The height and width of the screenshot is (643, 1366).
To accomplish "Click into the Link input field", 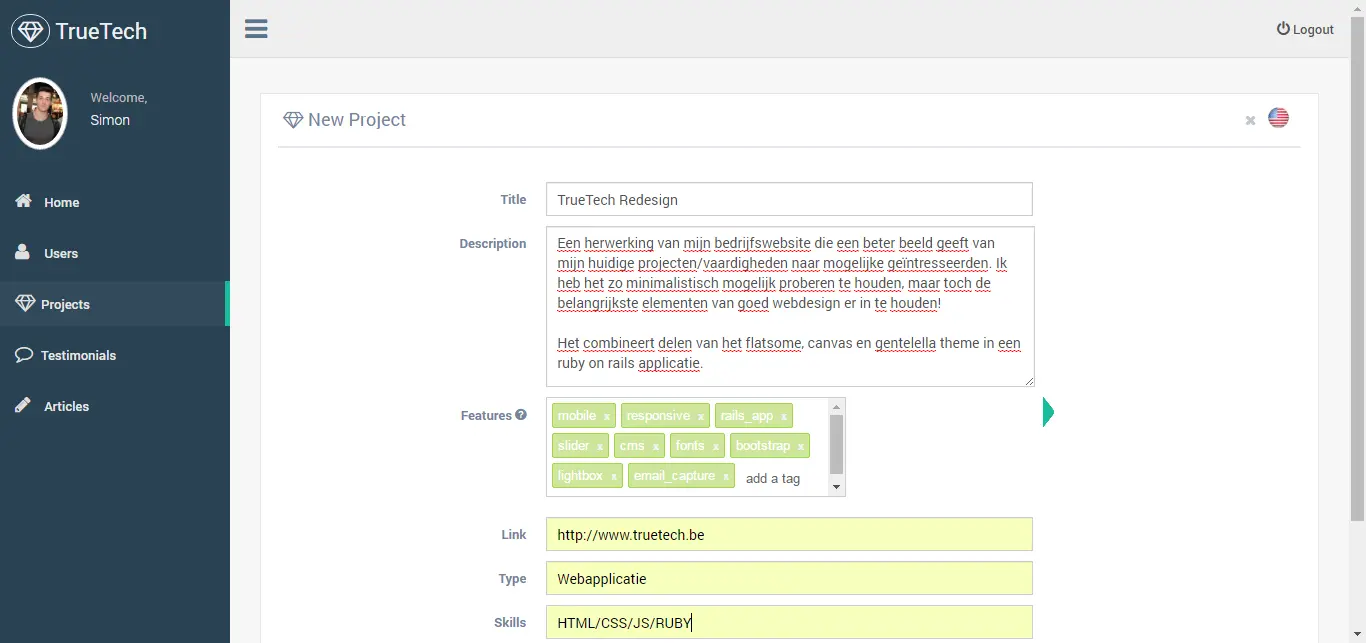I will 789,534.
